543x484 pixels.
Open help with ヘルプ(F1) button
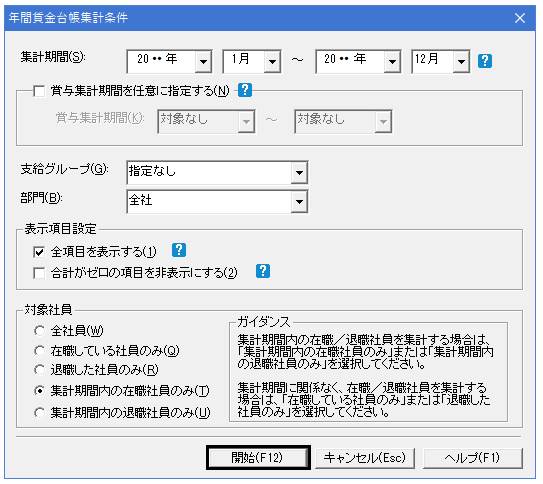pyautogui.click(x=473, y=458)
